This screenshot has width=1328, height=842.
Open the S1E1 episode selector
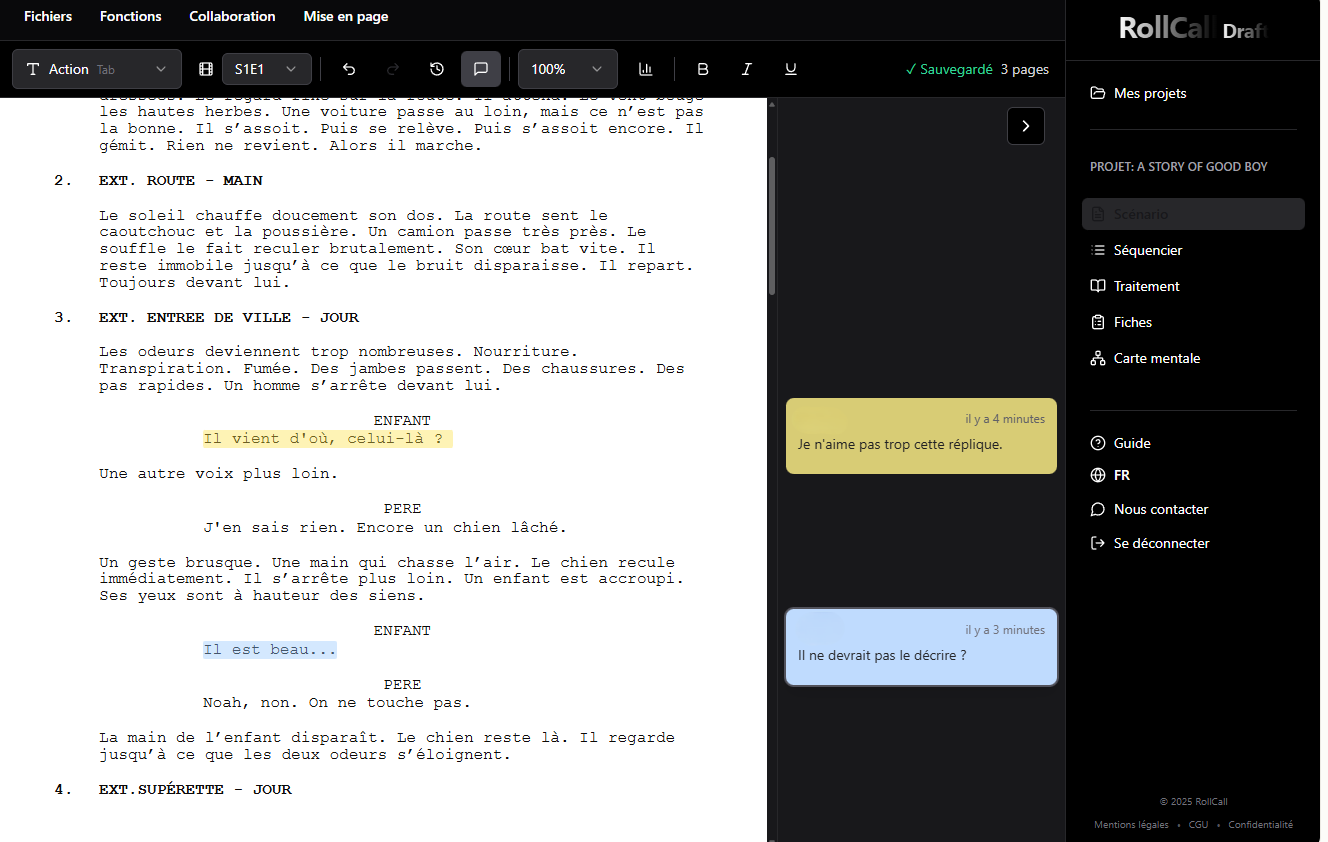[267, 69]
